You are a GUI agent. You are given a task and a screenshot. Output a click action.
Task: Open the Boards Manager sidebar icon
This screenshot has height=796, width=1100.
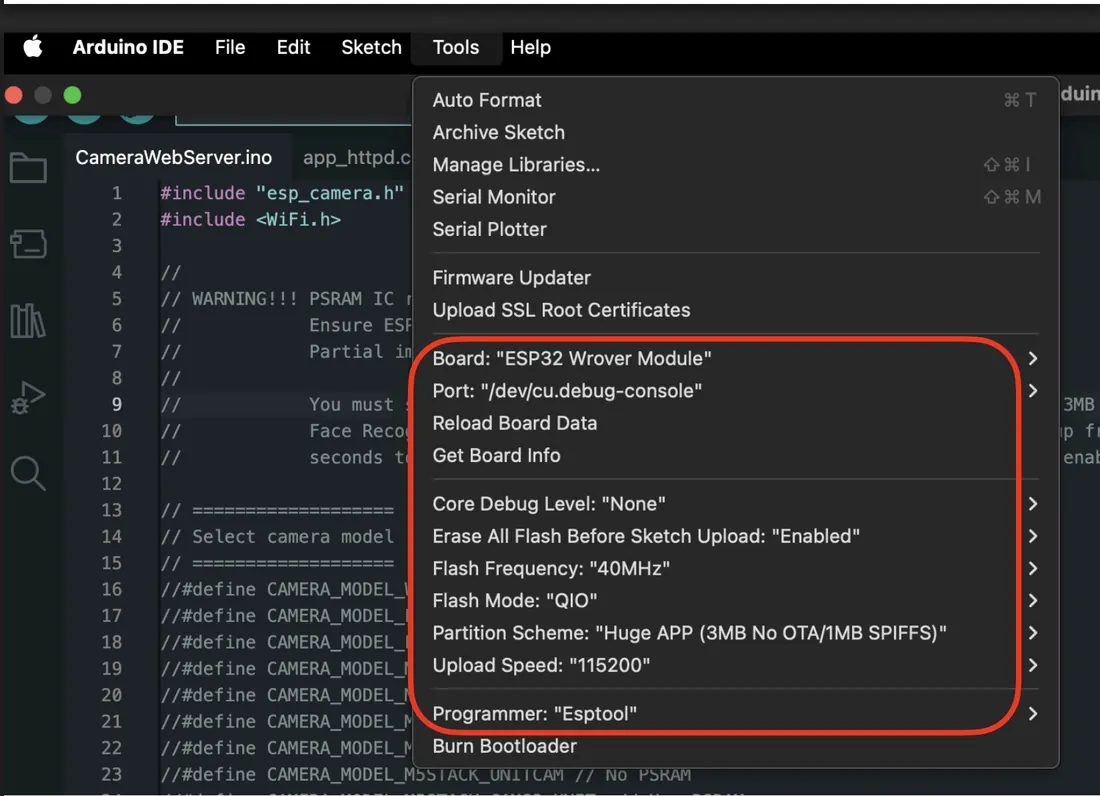(x=29, y=244)
